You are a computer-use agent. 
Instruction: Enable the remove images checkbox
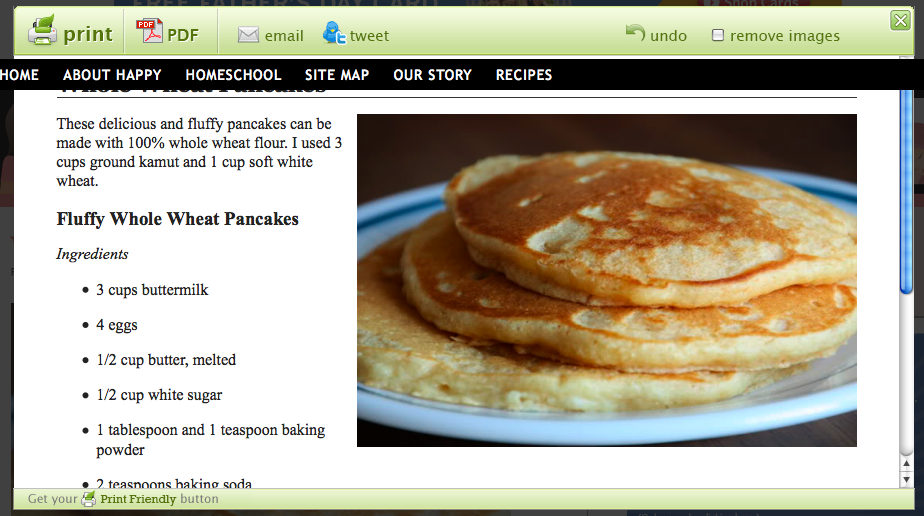[718, 35]
